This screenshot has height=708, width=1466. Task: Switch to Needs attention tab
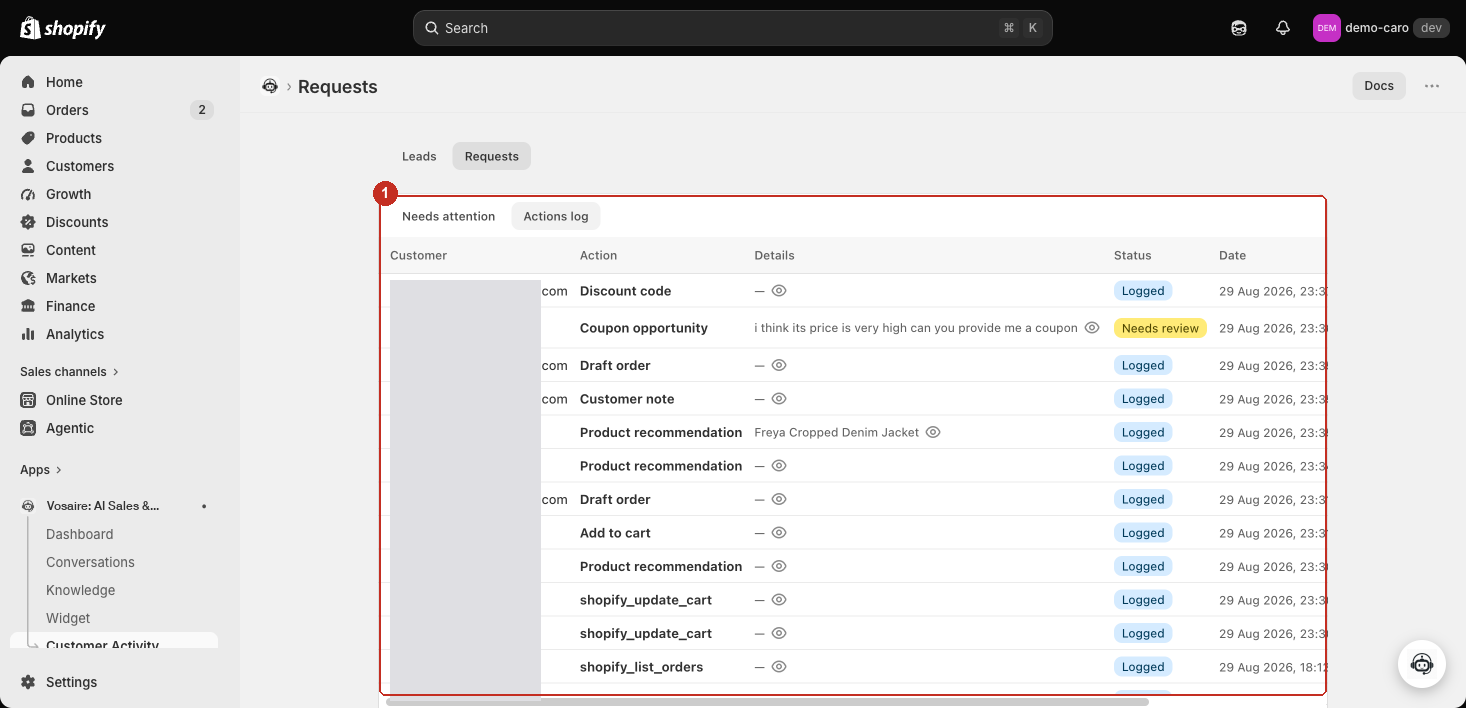[448, 216]
